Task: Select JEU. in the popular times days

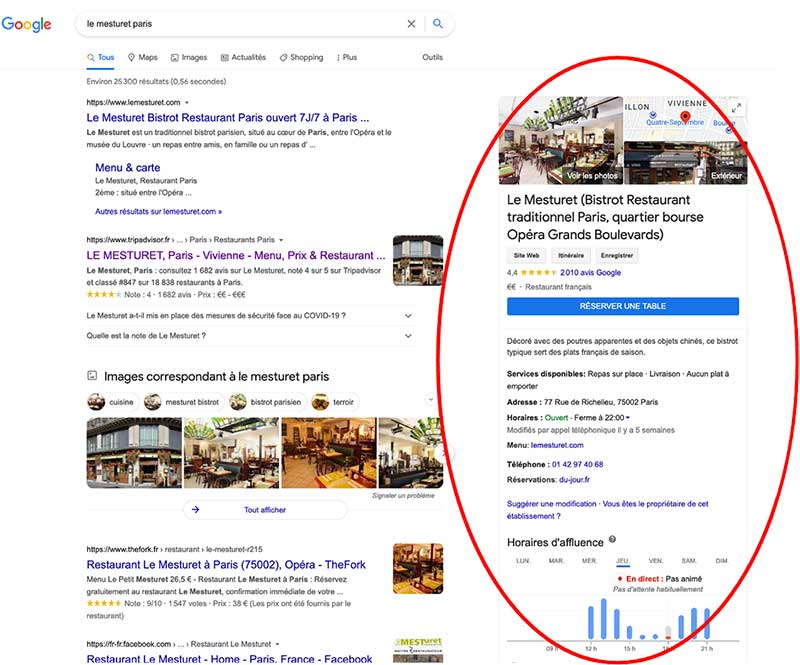Action: coord(623,561)
